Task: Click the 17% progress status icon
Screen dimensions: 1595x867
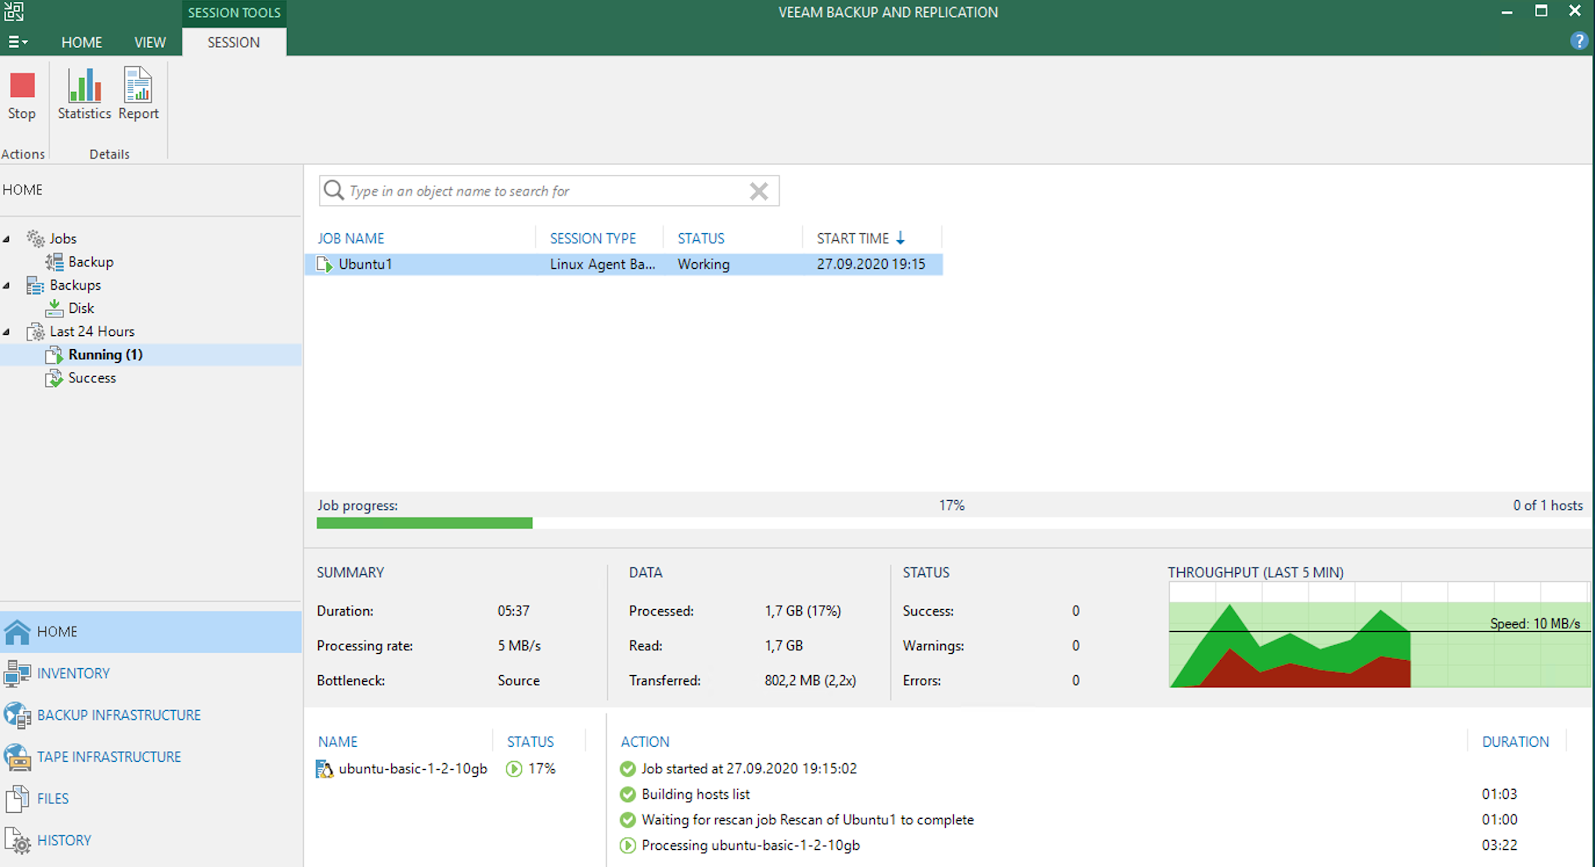Action: pos(514,769)
